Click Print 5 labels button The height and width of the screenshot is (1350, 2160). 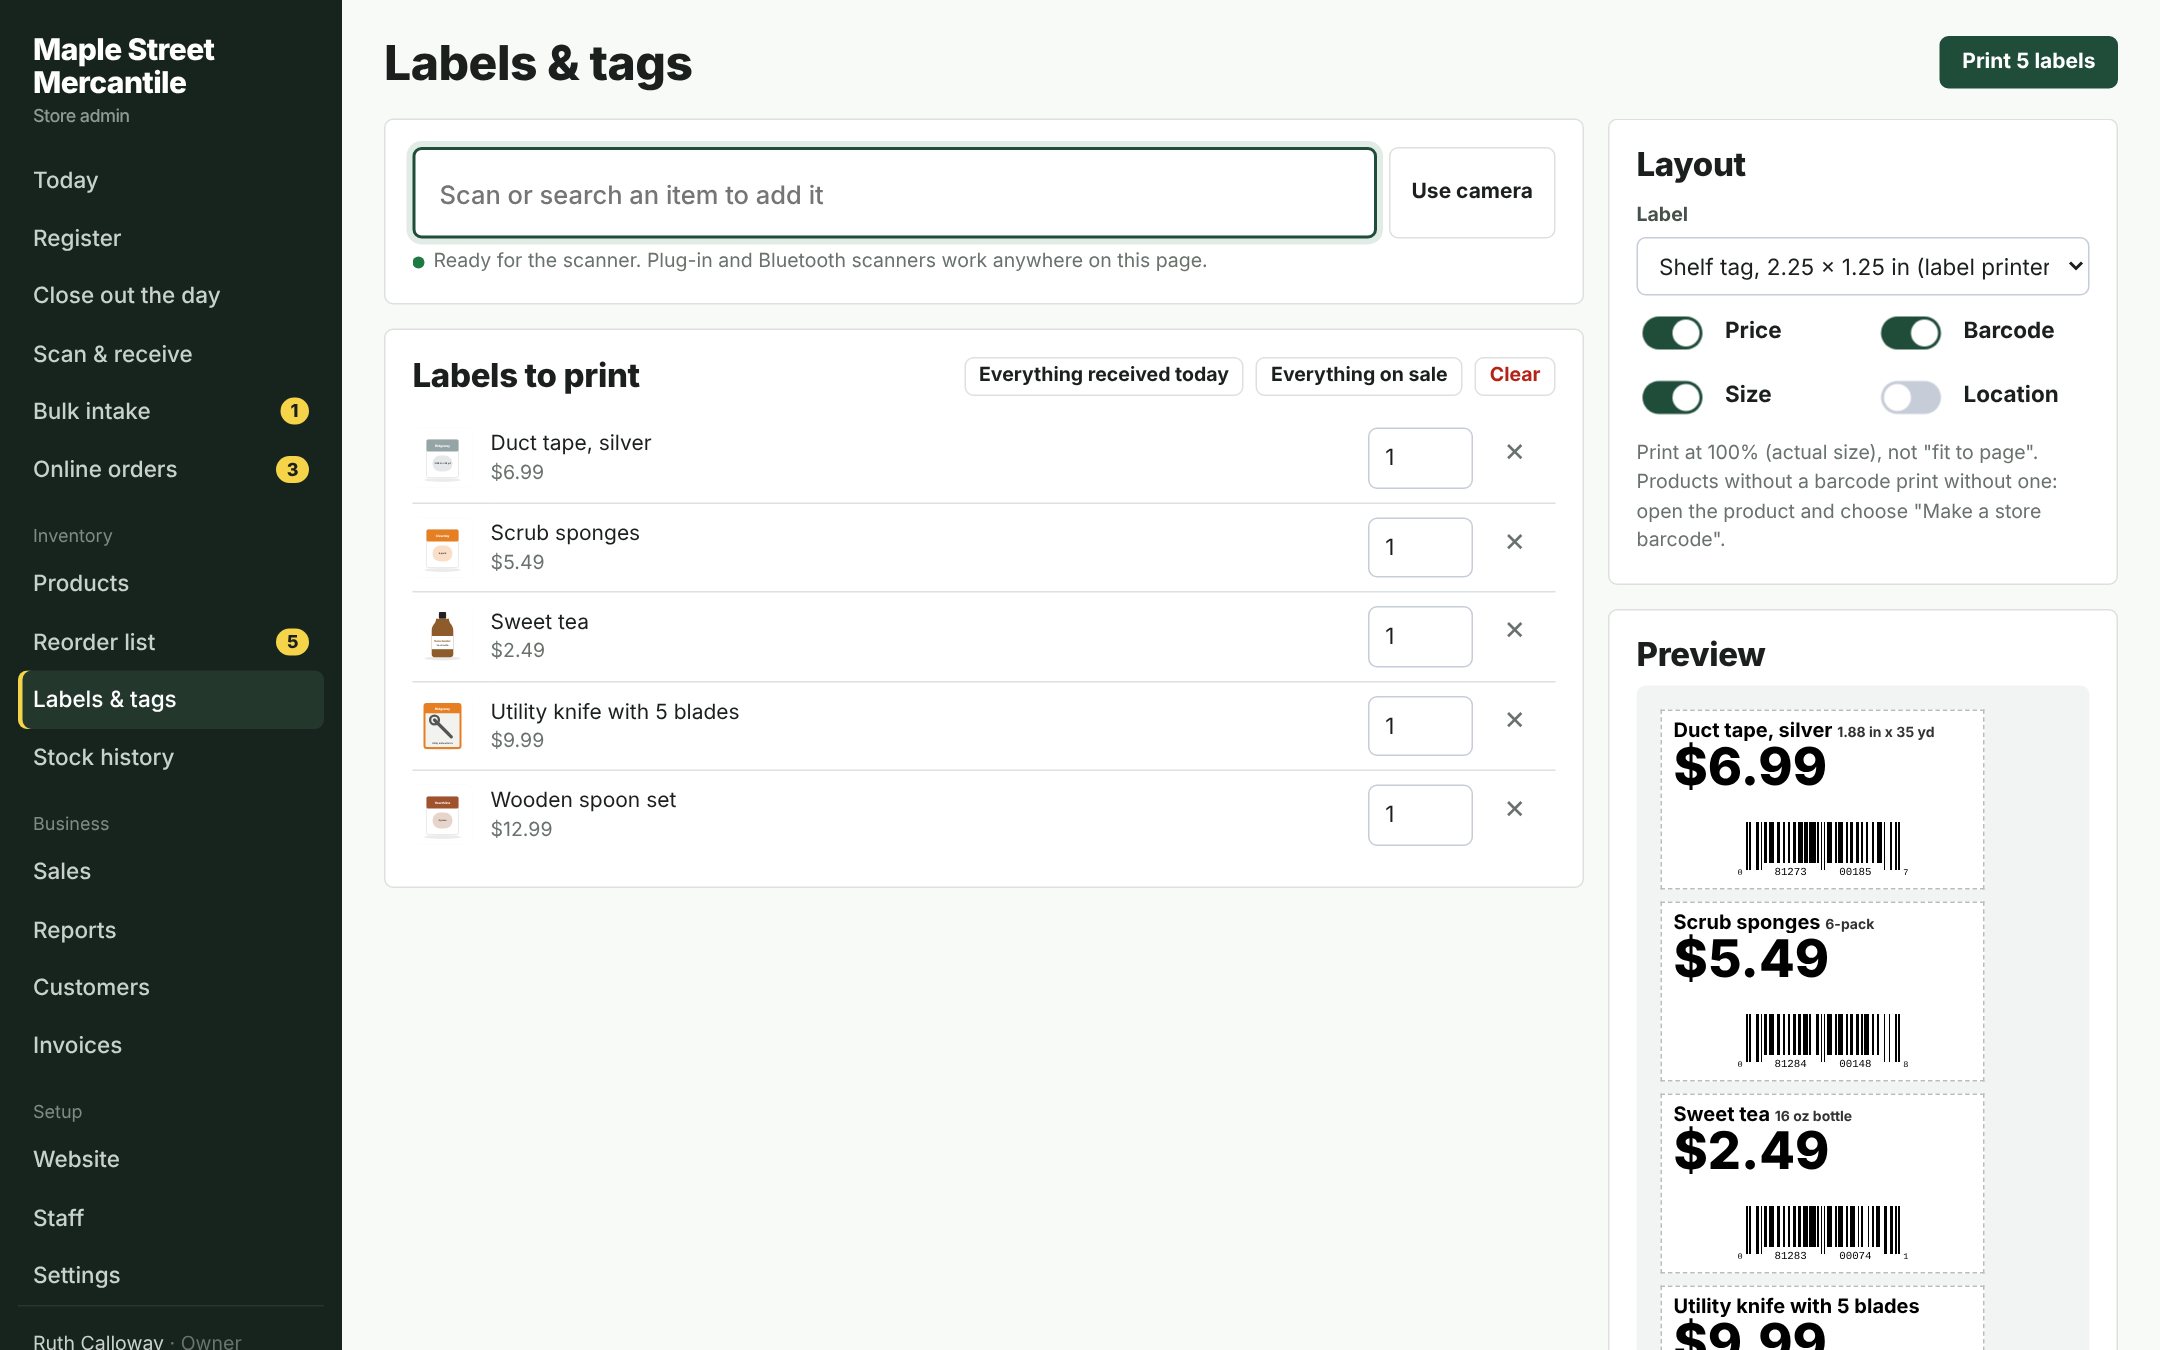(x=2028, y=61)
